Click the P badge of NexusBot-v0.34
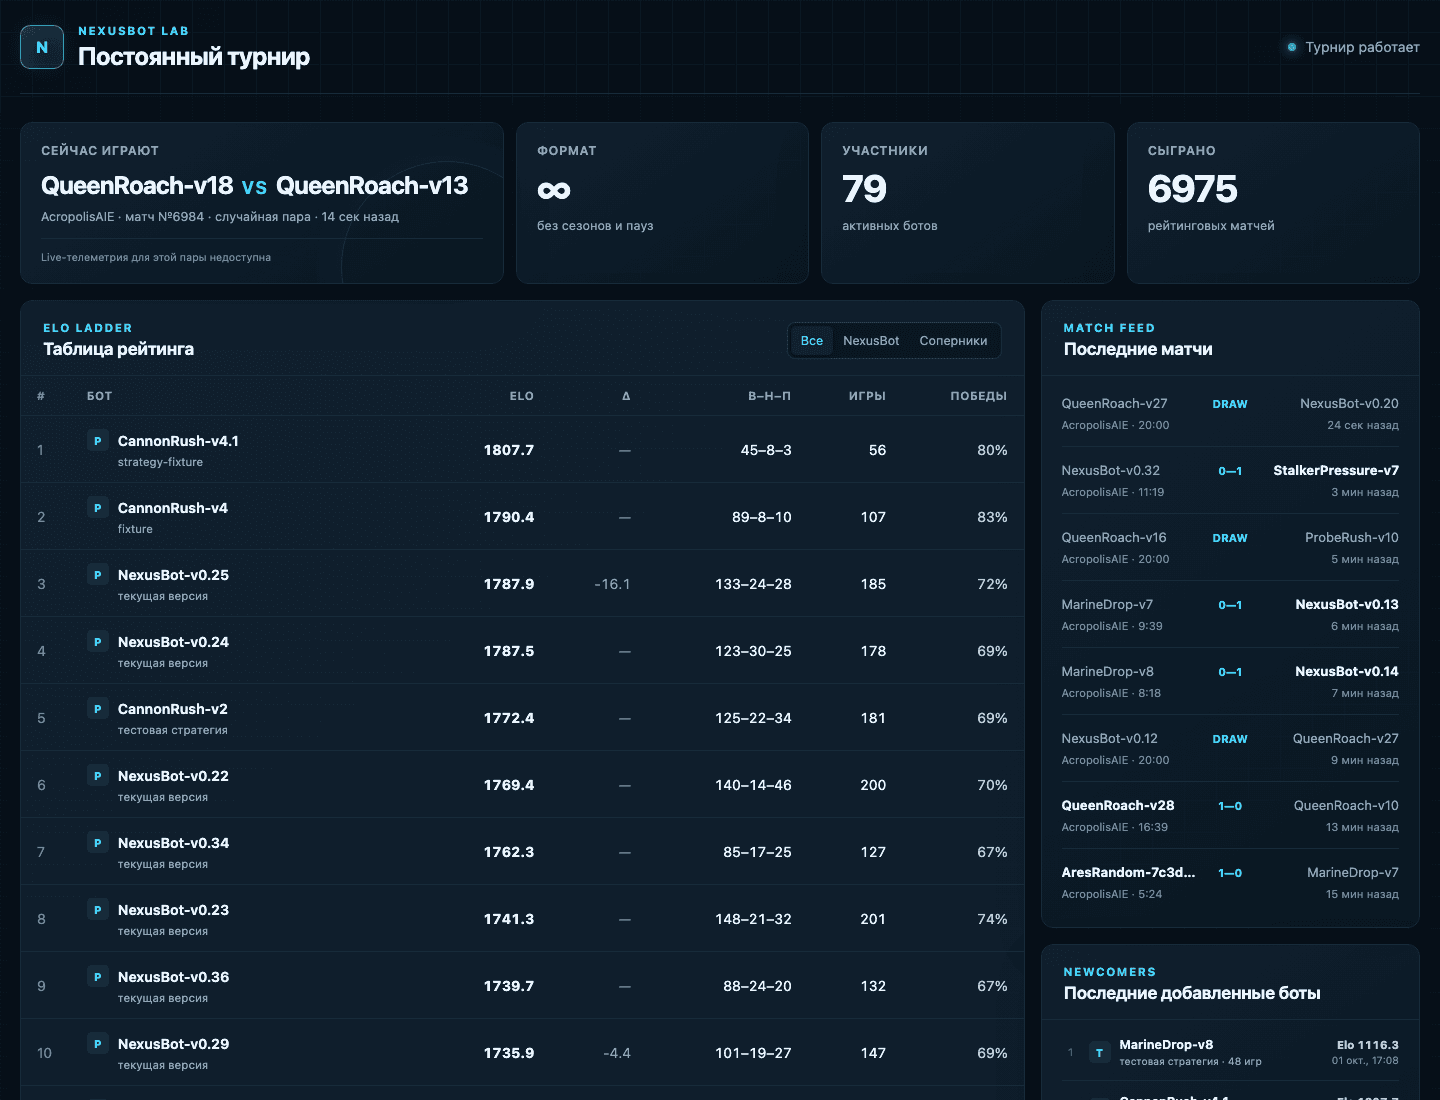This screenshot has height=1100, width=1440. [x=97, y=842]
